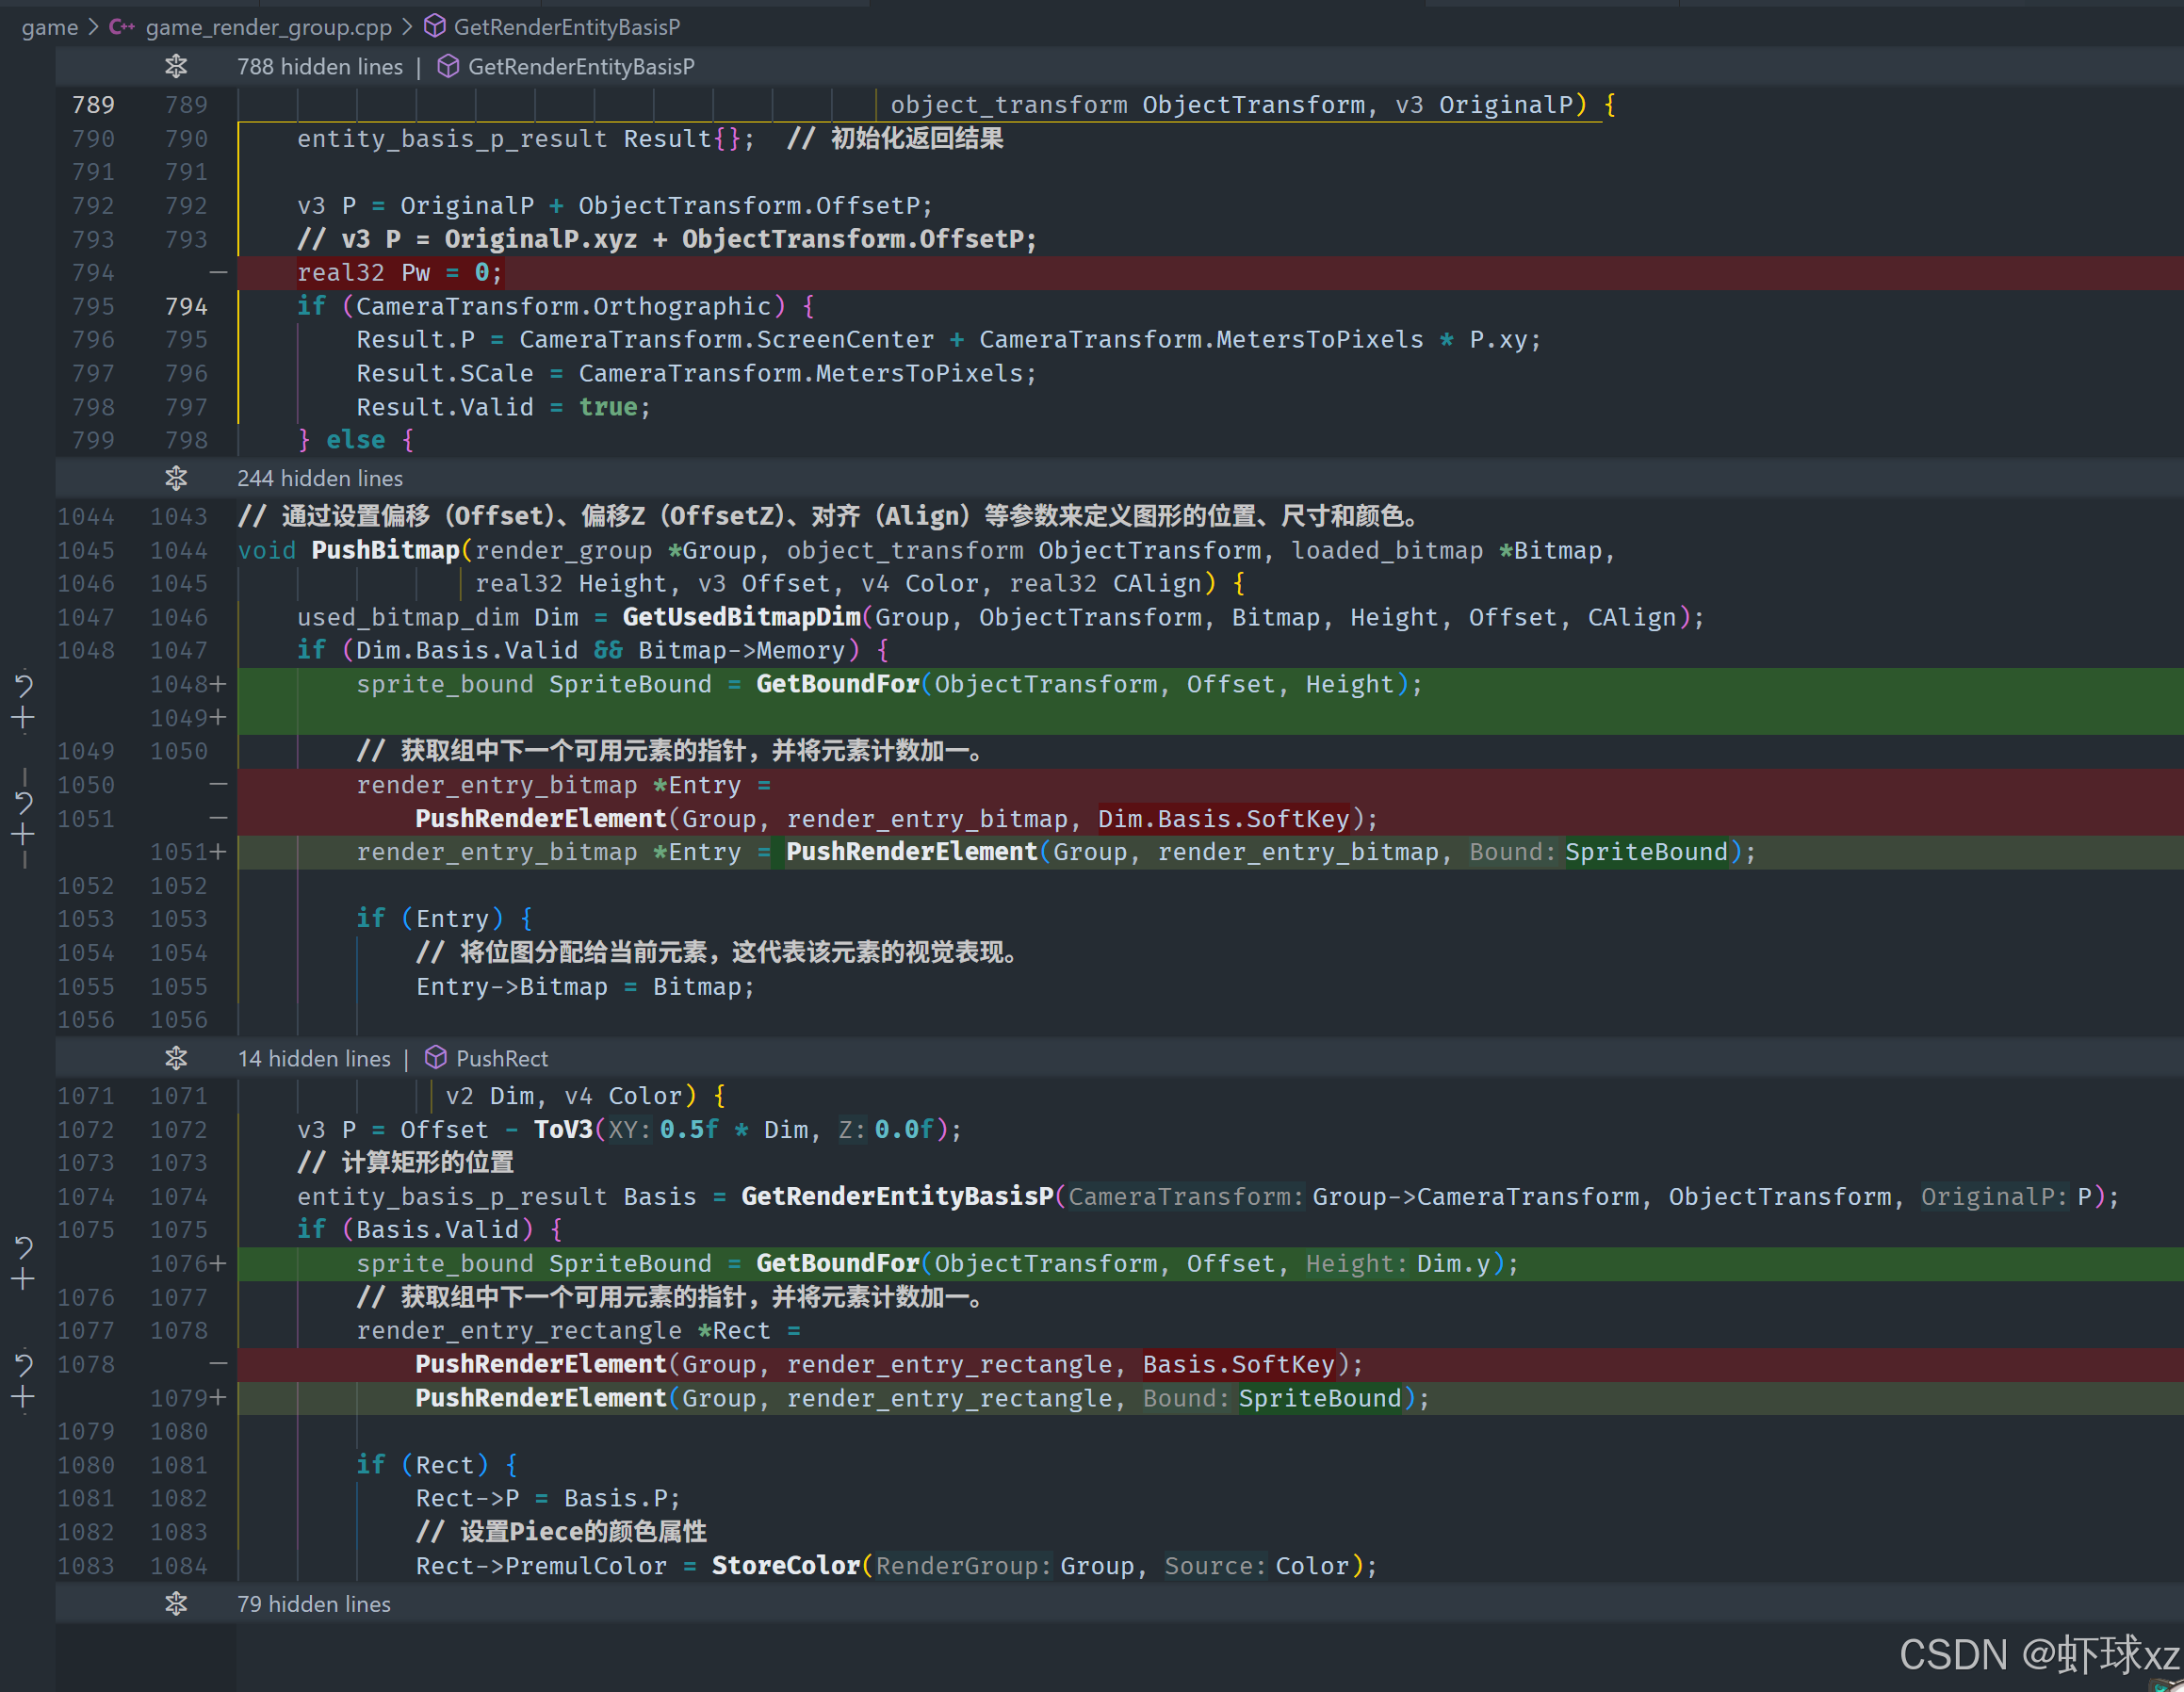Open the game folder breadcrumb
The width and height of the screenshot is (2184, 1692).
(x=49, y=27)
